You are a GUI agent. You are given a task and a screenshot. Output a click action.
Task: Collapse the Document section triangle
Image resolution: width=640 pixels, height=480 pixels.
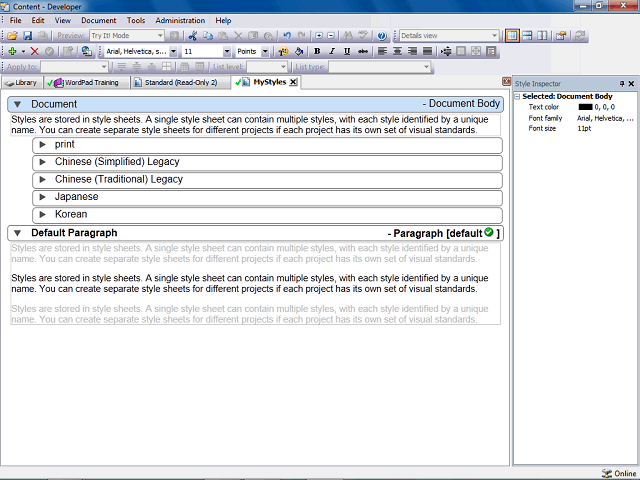(x=17, y=104)
